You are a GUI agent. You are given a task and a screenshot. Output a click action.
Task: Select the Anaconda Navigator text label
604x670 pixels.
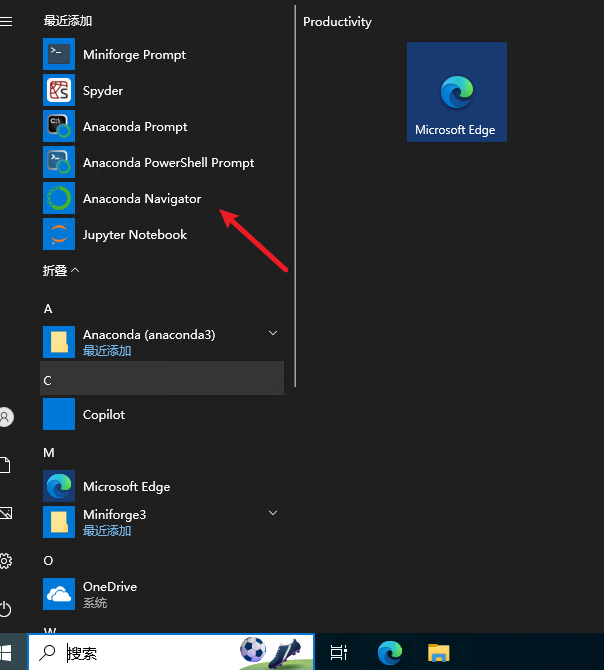coord(142,199)
